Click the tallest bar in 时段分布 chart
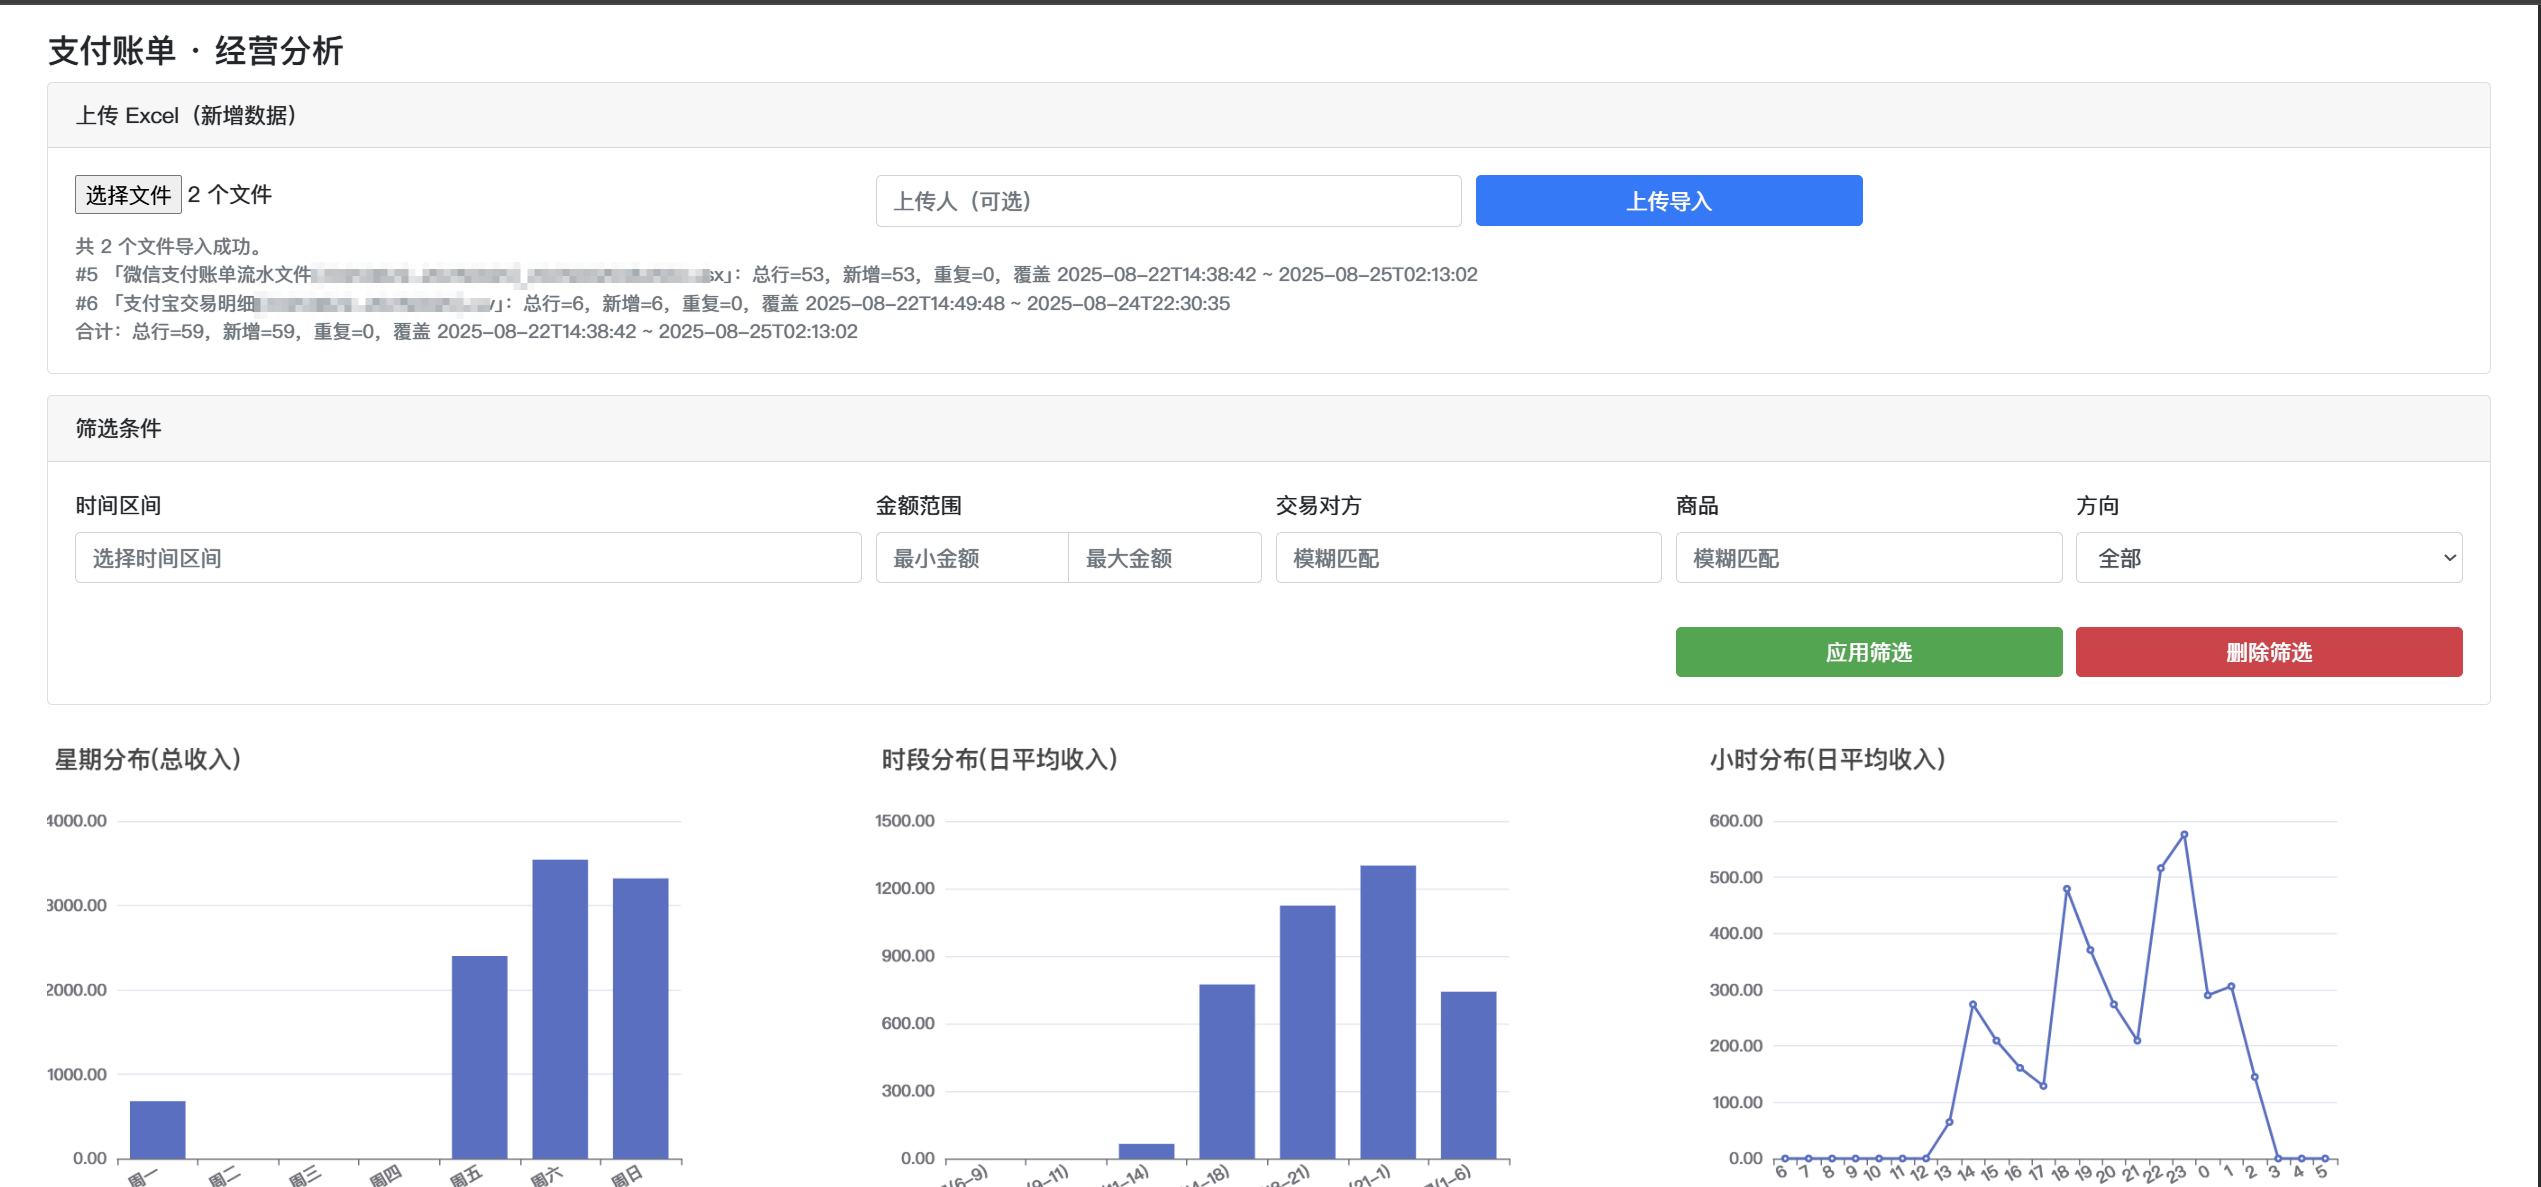The width and height of the screenshot is (2541, 1187). pyautogui.click(x=1387, y=1012)
